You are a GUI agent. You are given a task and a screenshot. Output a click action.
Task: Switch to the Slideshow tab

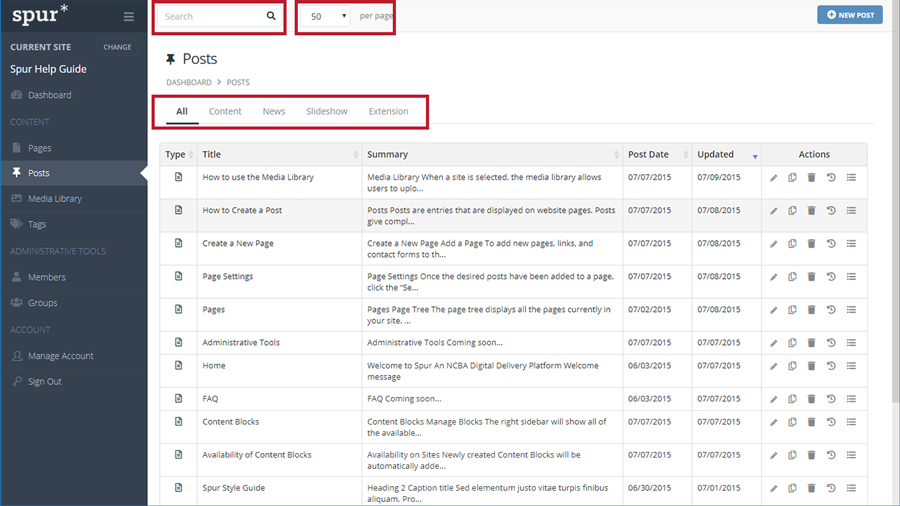(x=327, y=111)
